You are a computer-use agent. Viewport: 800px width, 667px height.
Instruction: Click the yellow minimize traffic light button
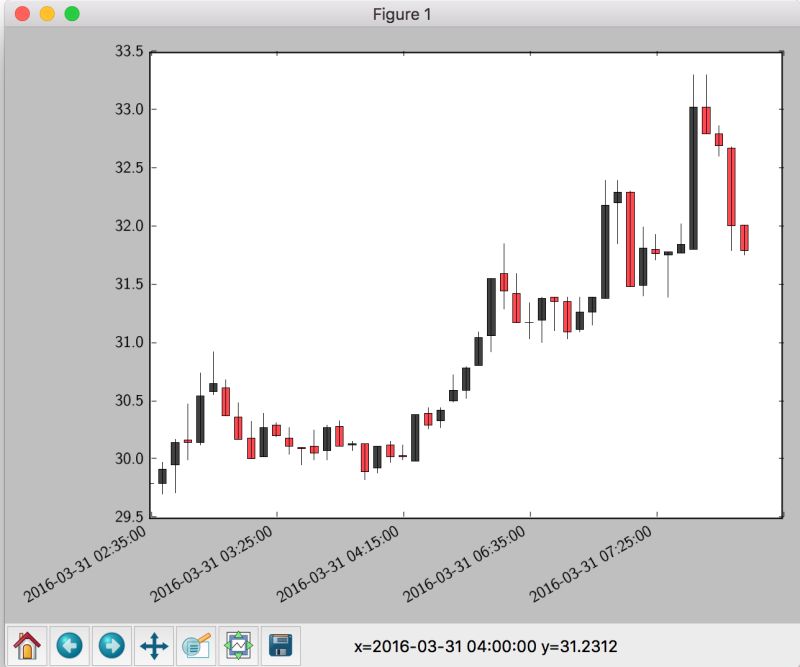[48, 14]
